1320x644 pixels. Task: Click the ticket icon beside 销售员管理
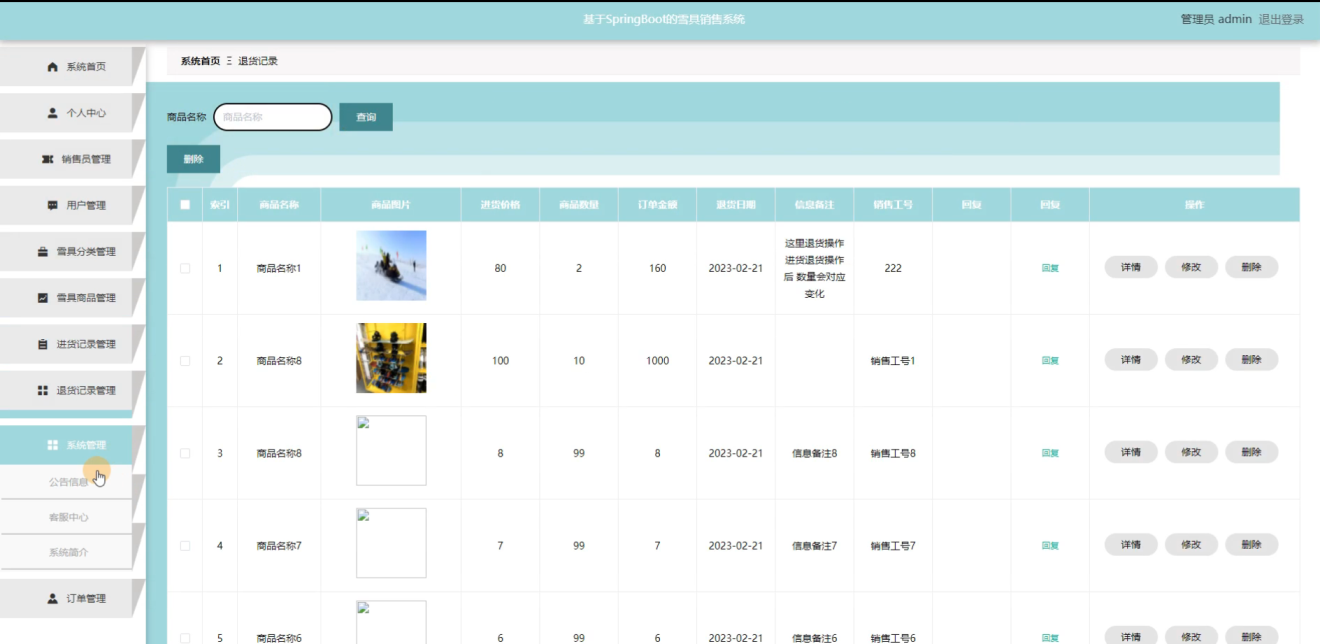coord(47,159)
